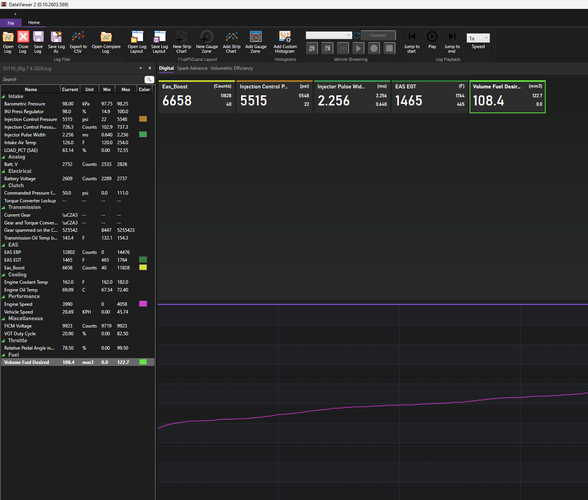This screenshot has width=588, height=500.
Task: Click the Connect button
Action: (378, 35)
